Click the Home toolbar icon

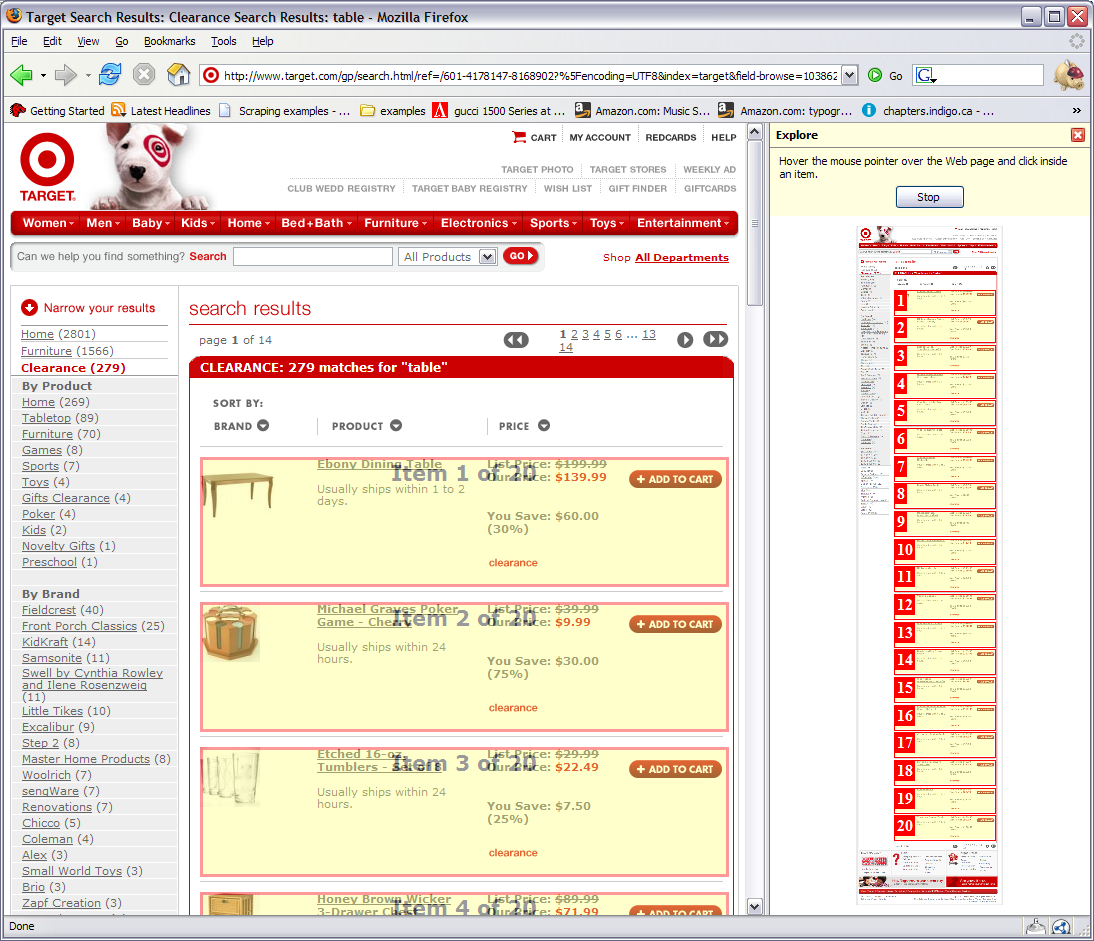coord(178,75)
